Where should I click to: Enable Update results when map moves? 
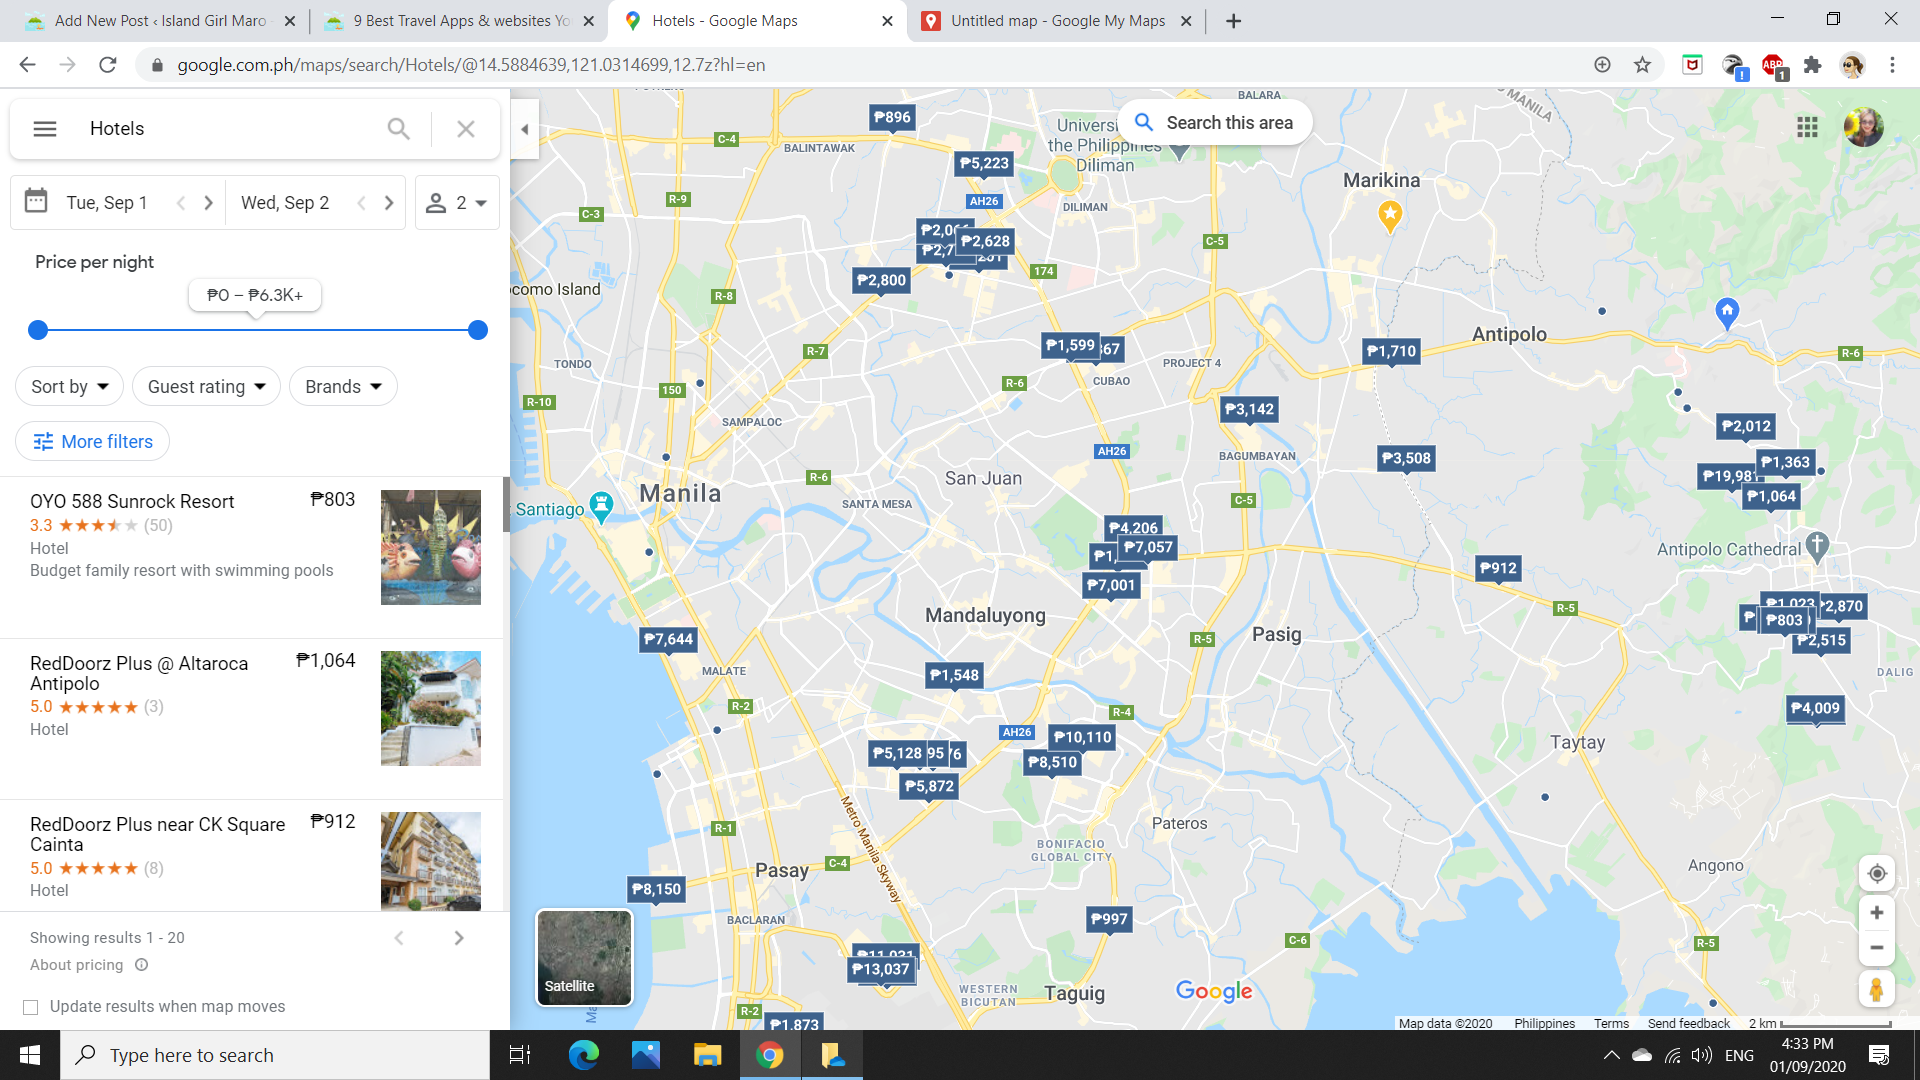tap(31, 1007)
